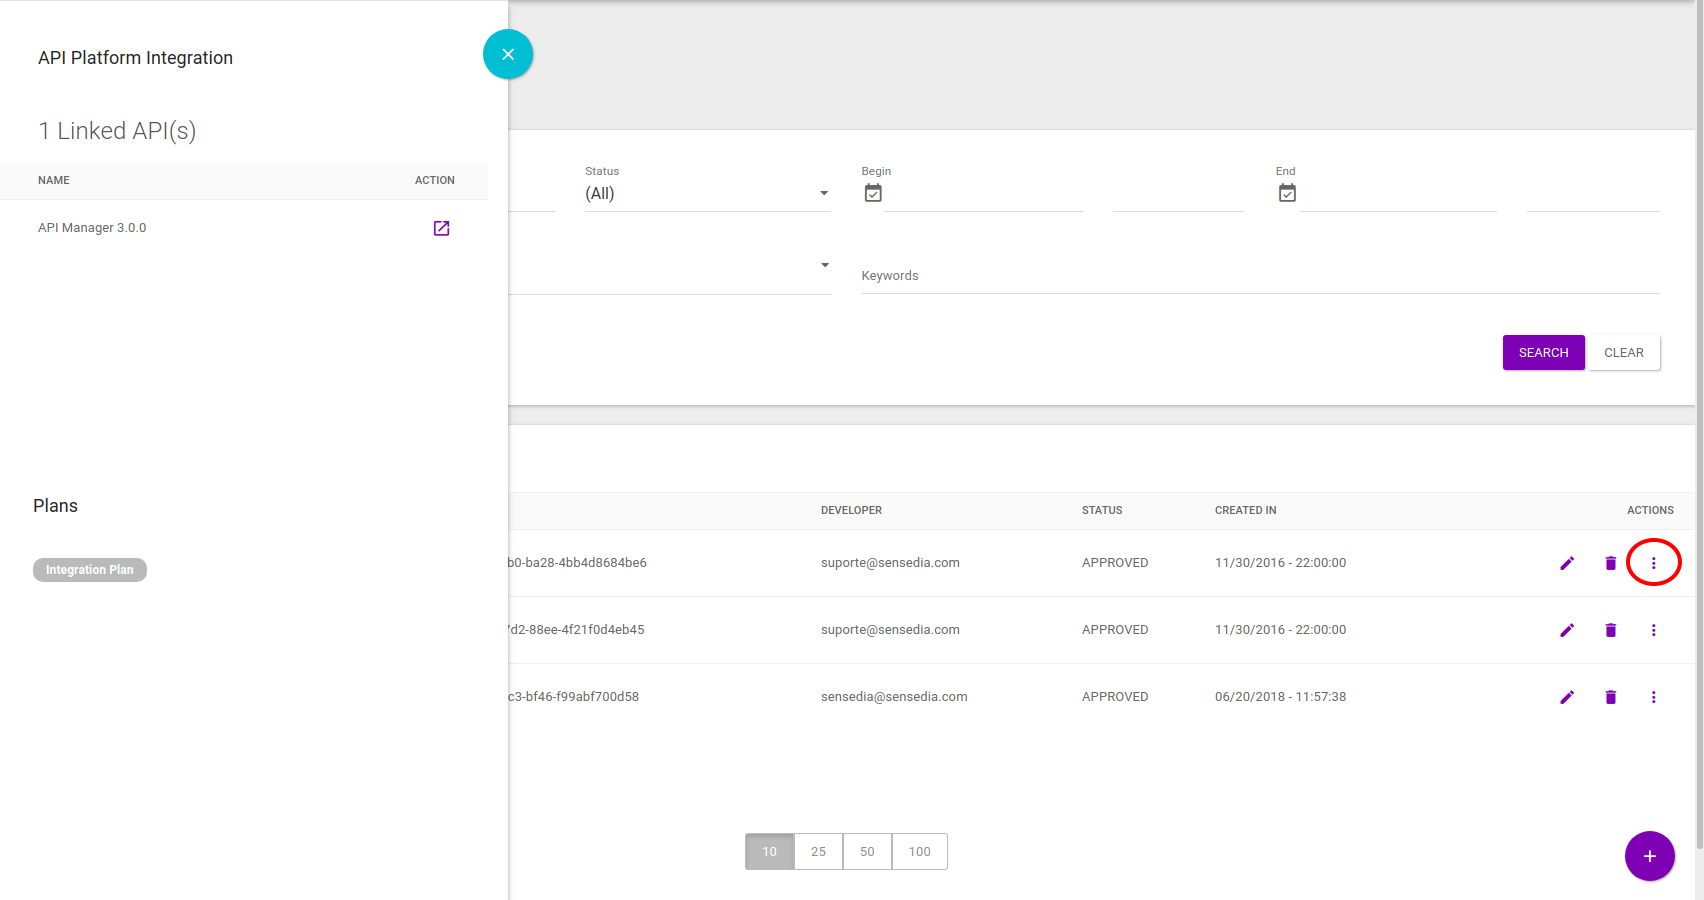Open the Begin date calendar picker

(x=873, y=193)
